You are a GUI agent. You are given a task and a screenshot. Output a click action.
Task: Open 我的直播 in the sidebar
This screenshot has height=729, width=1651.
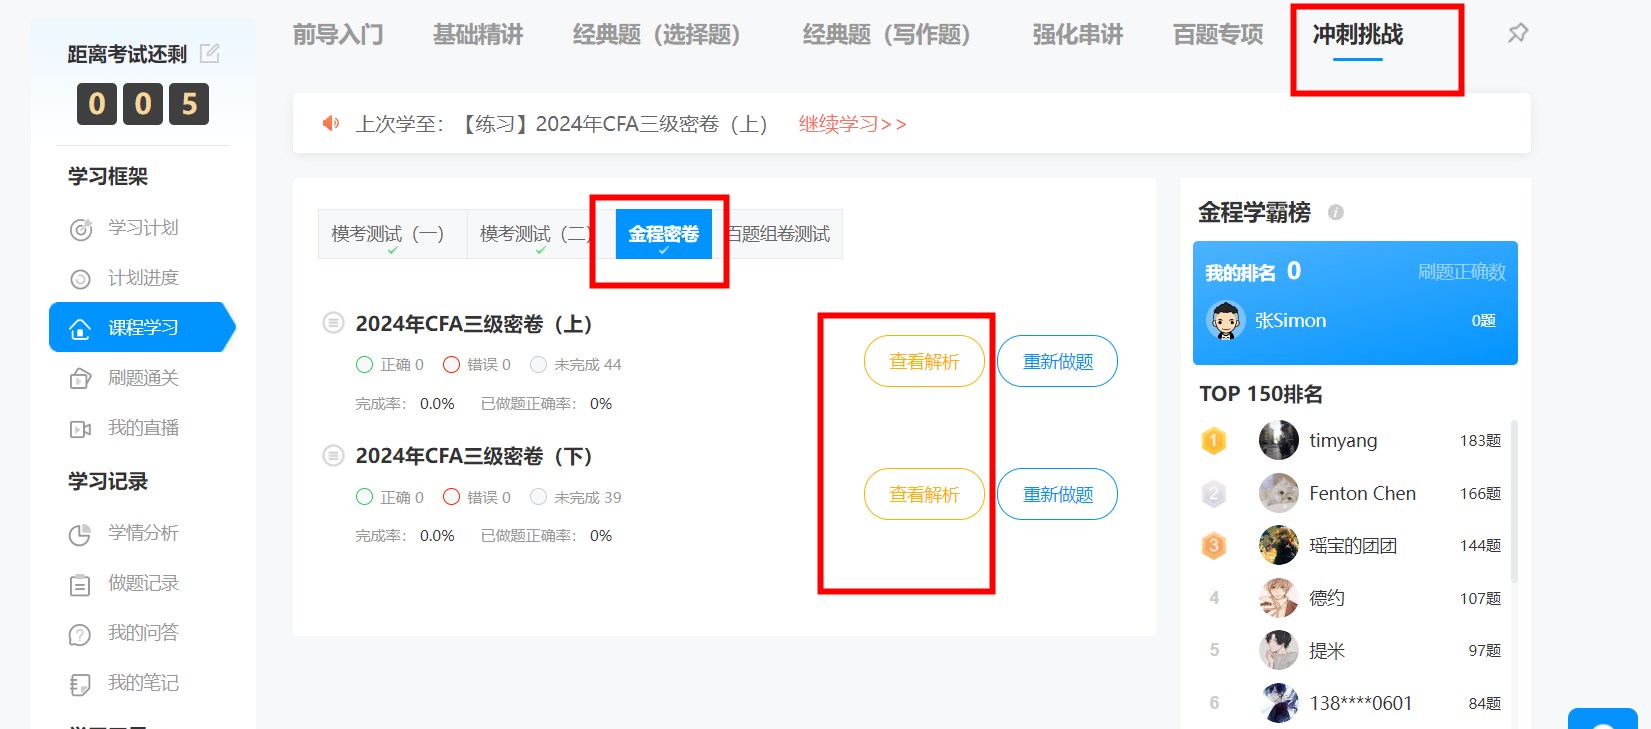point(143,428)
